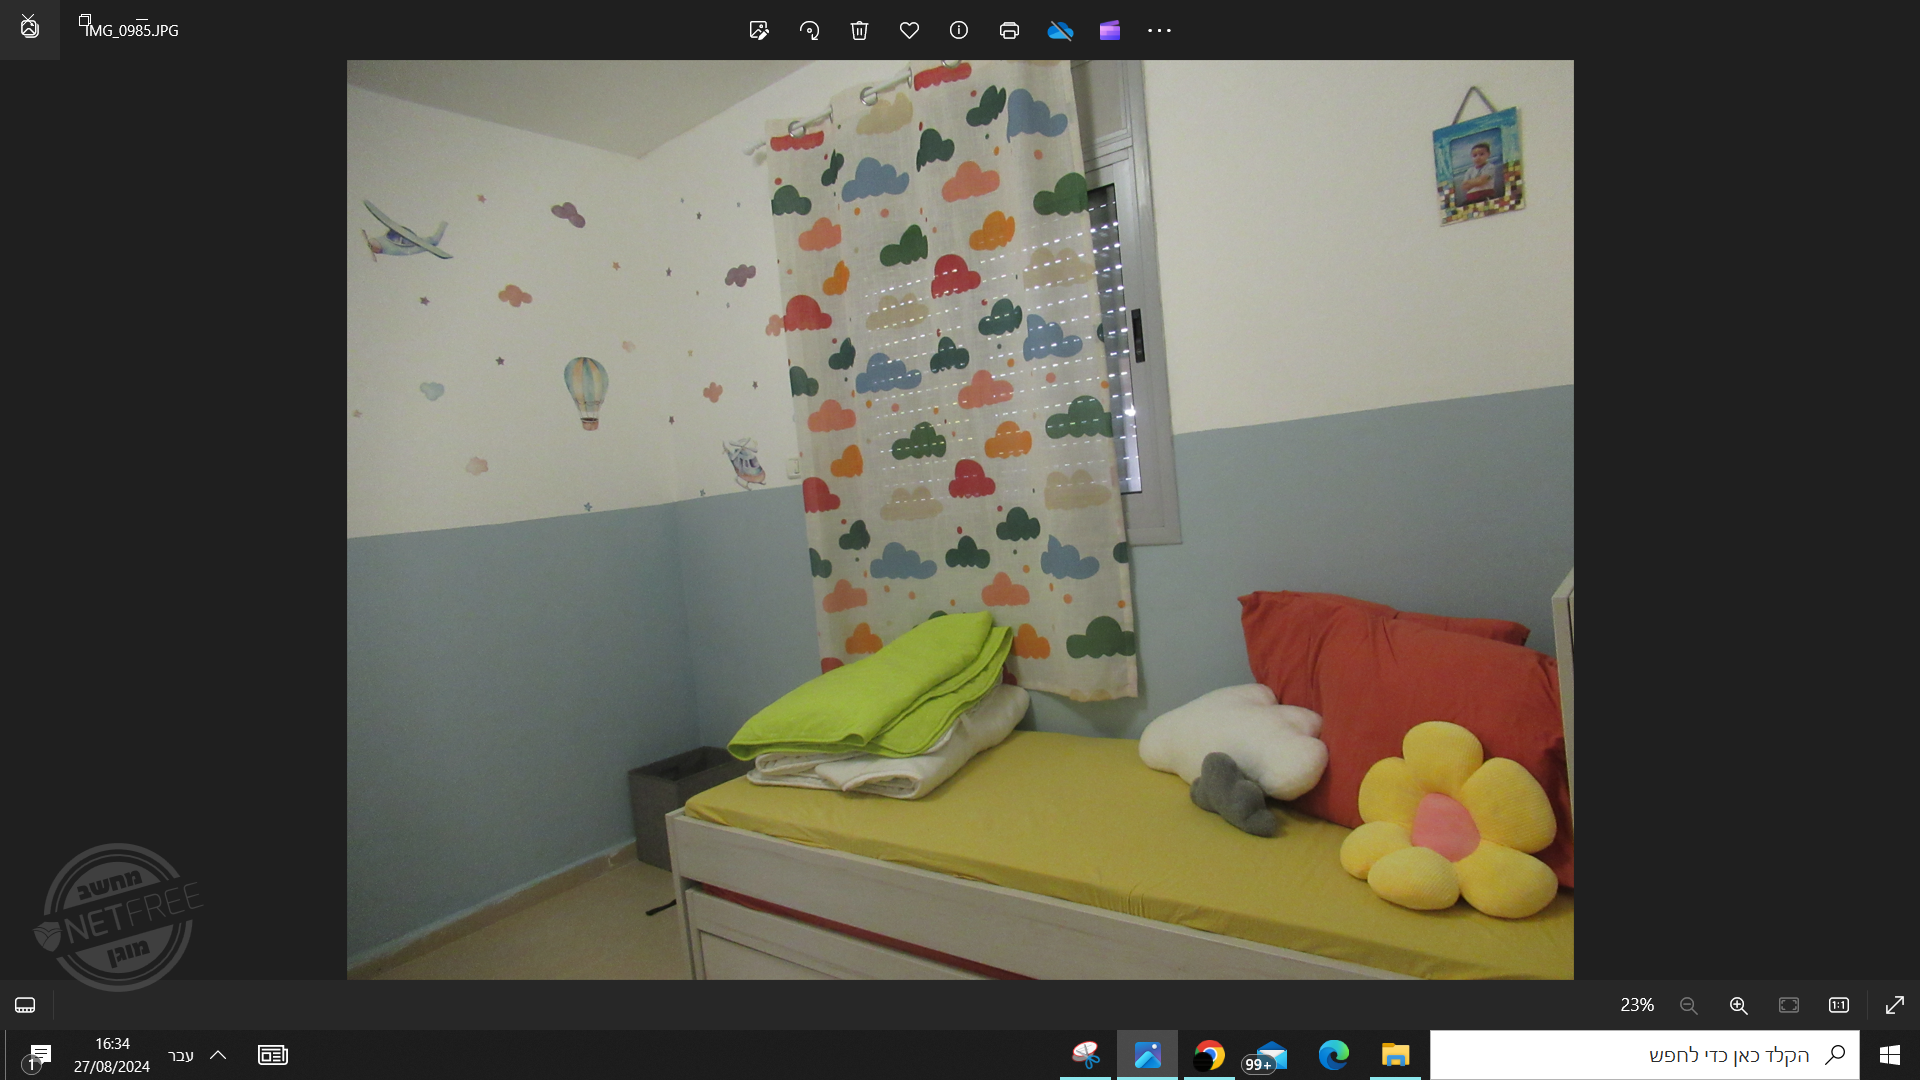Print the current photo
Screen dimensions: 1920x1080
(1009, 30)
